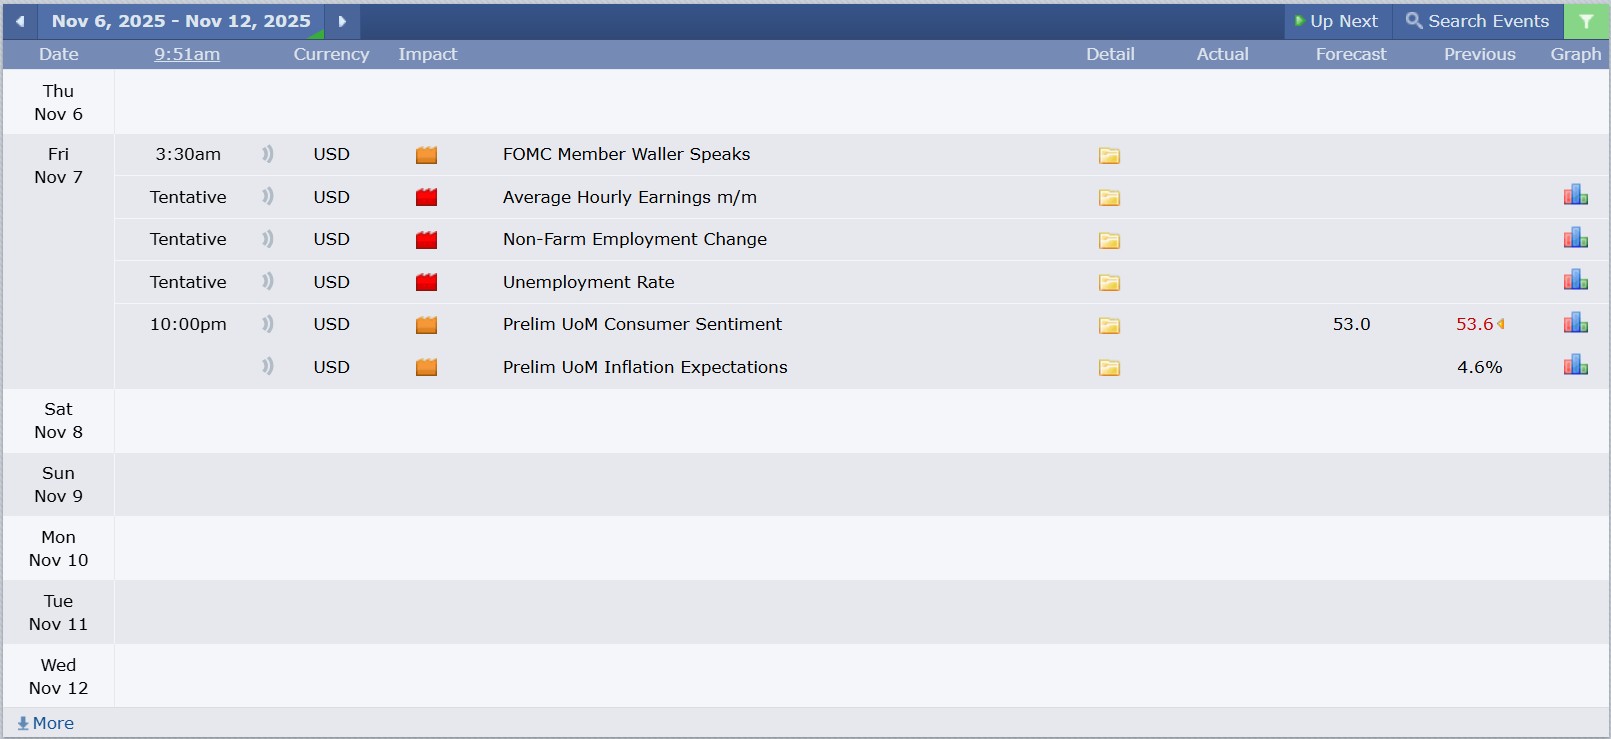Click the Up Next button
Screen dimensions: 1611x739
(x=1336, y=21)
